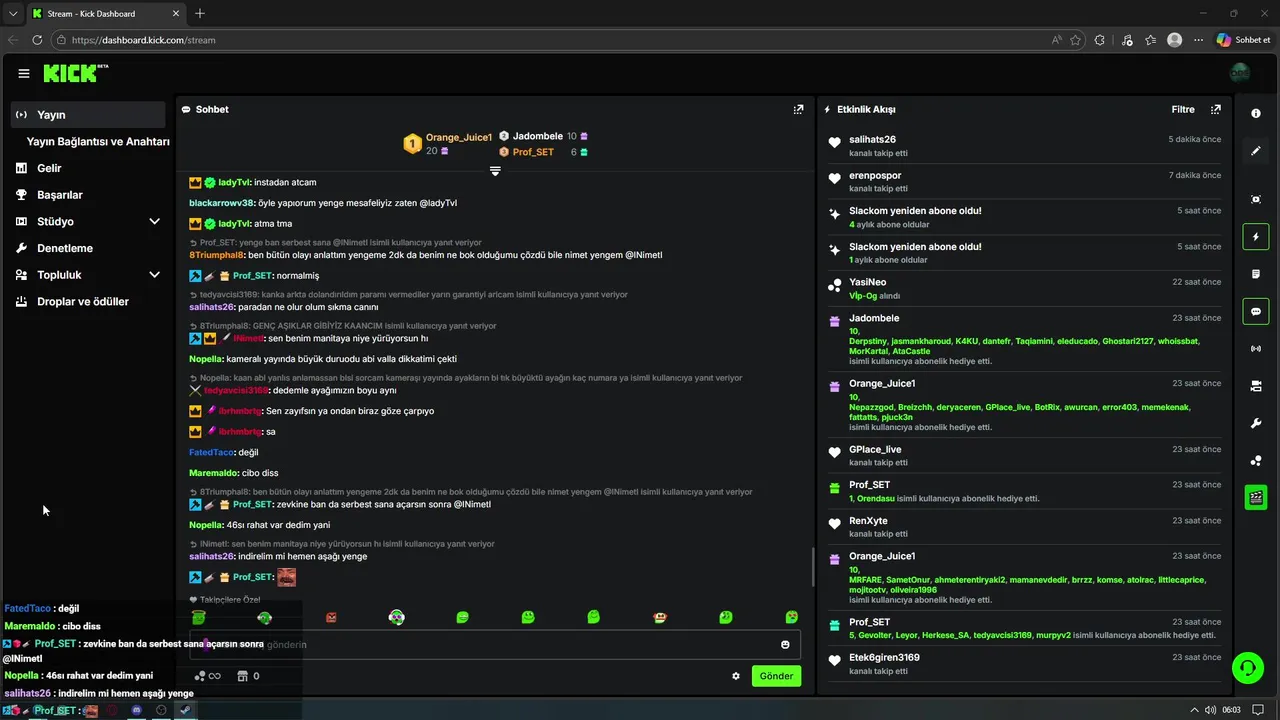Click username blackarrowv38 in chat

(x=221, y=203)
